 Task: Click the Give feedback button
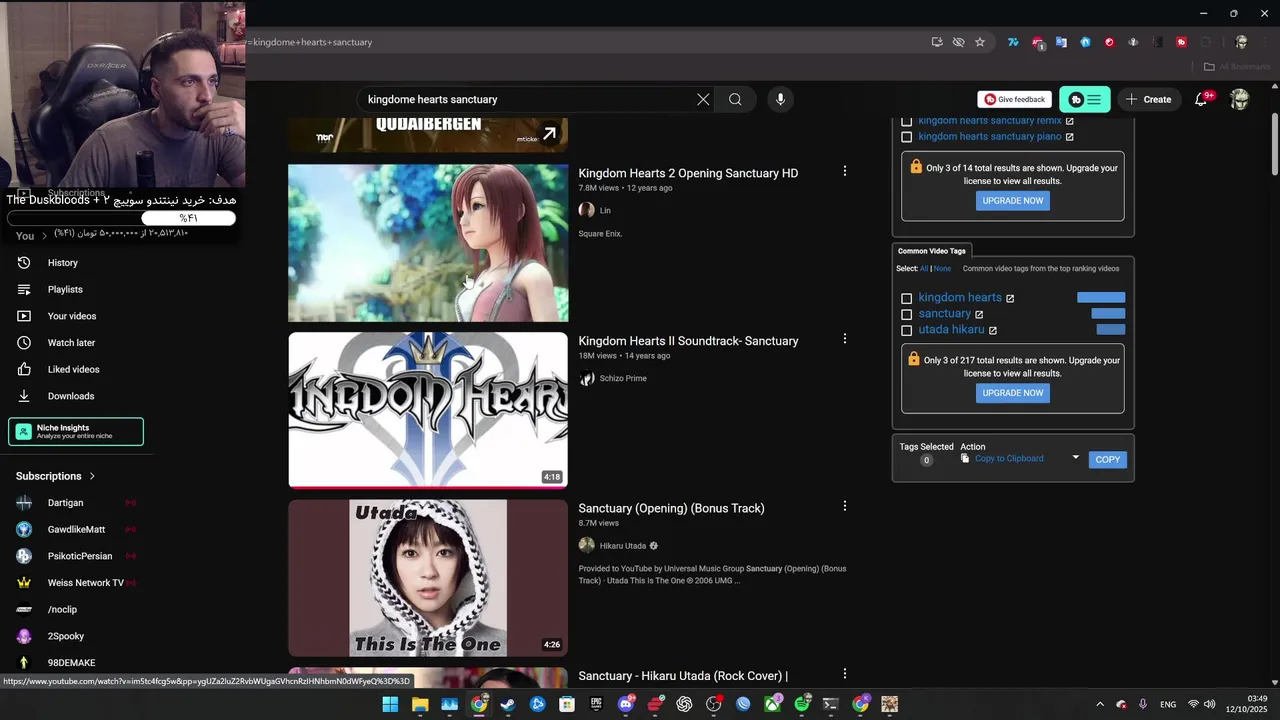pyautogui.click(x=1015, y=99)
